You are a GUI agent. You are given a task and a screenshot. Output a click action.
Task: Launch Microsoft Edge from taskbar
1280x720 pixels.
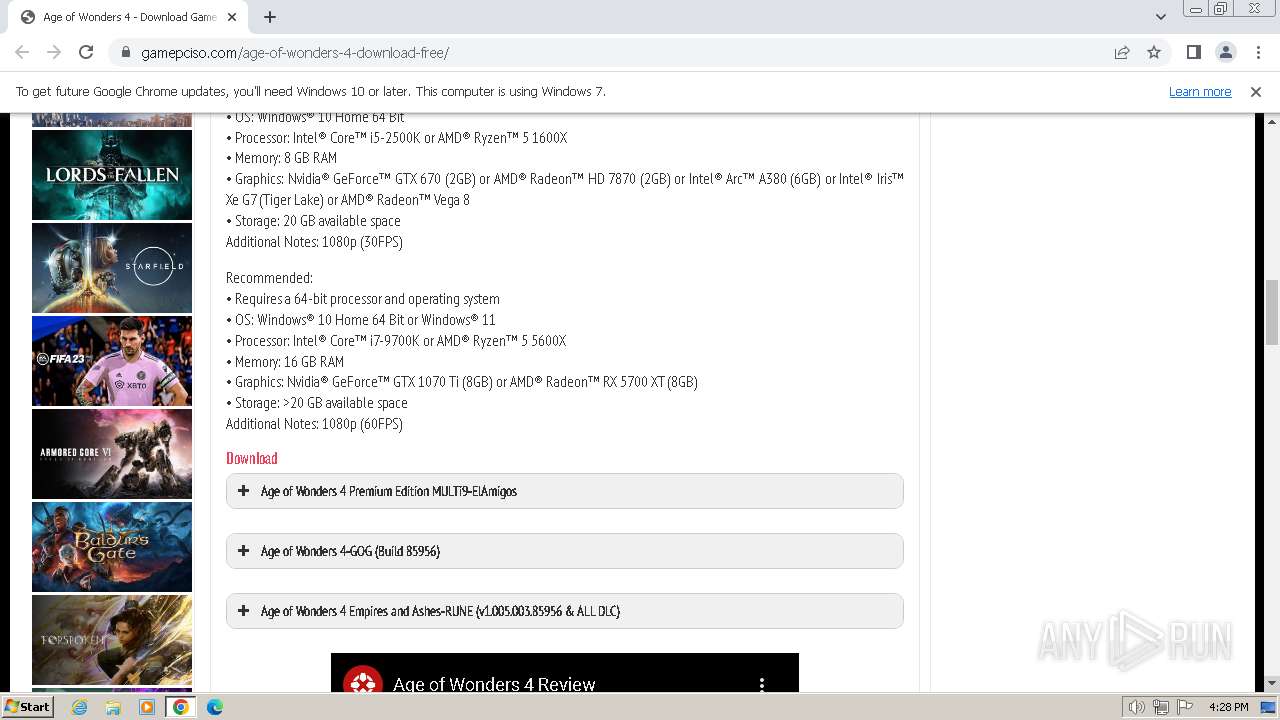point(215,707)
